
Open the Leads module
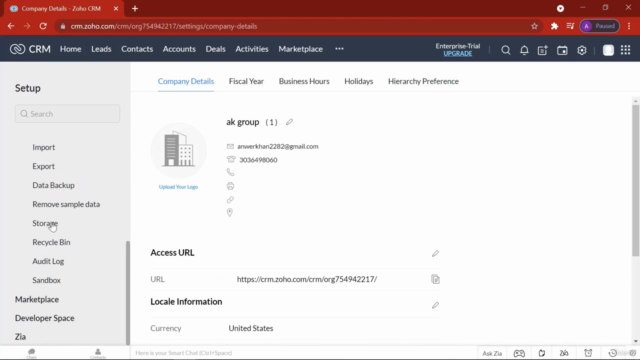[x=101, y=49]
